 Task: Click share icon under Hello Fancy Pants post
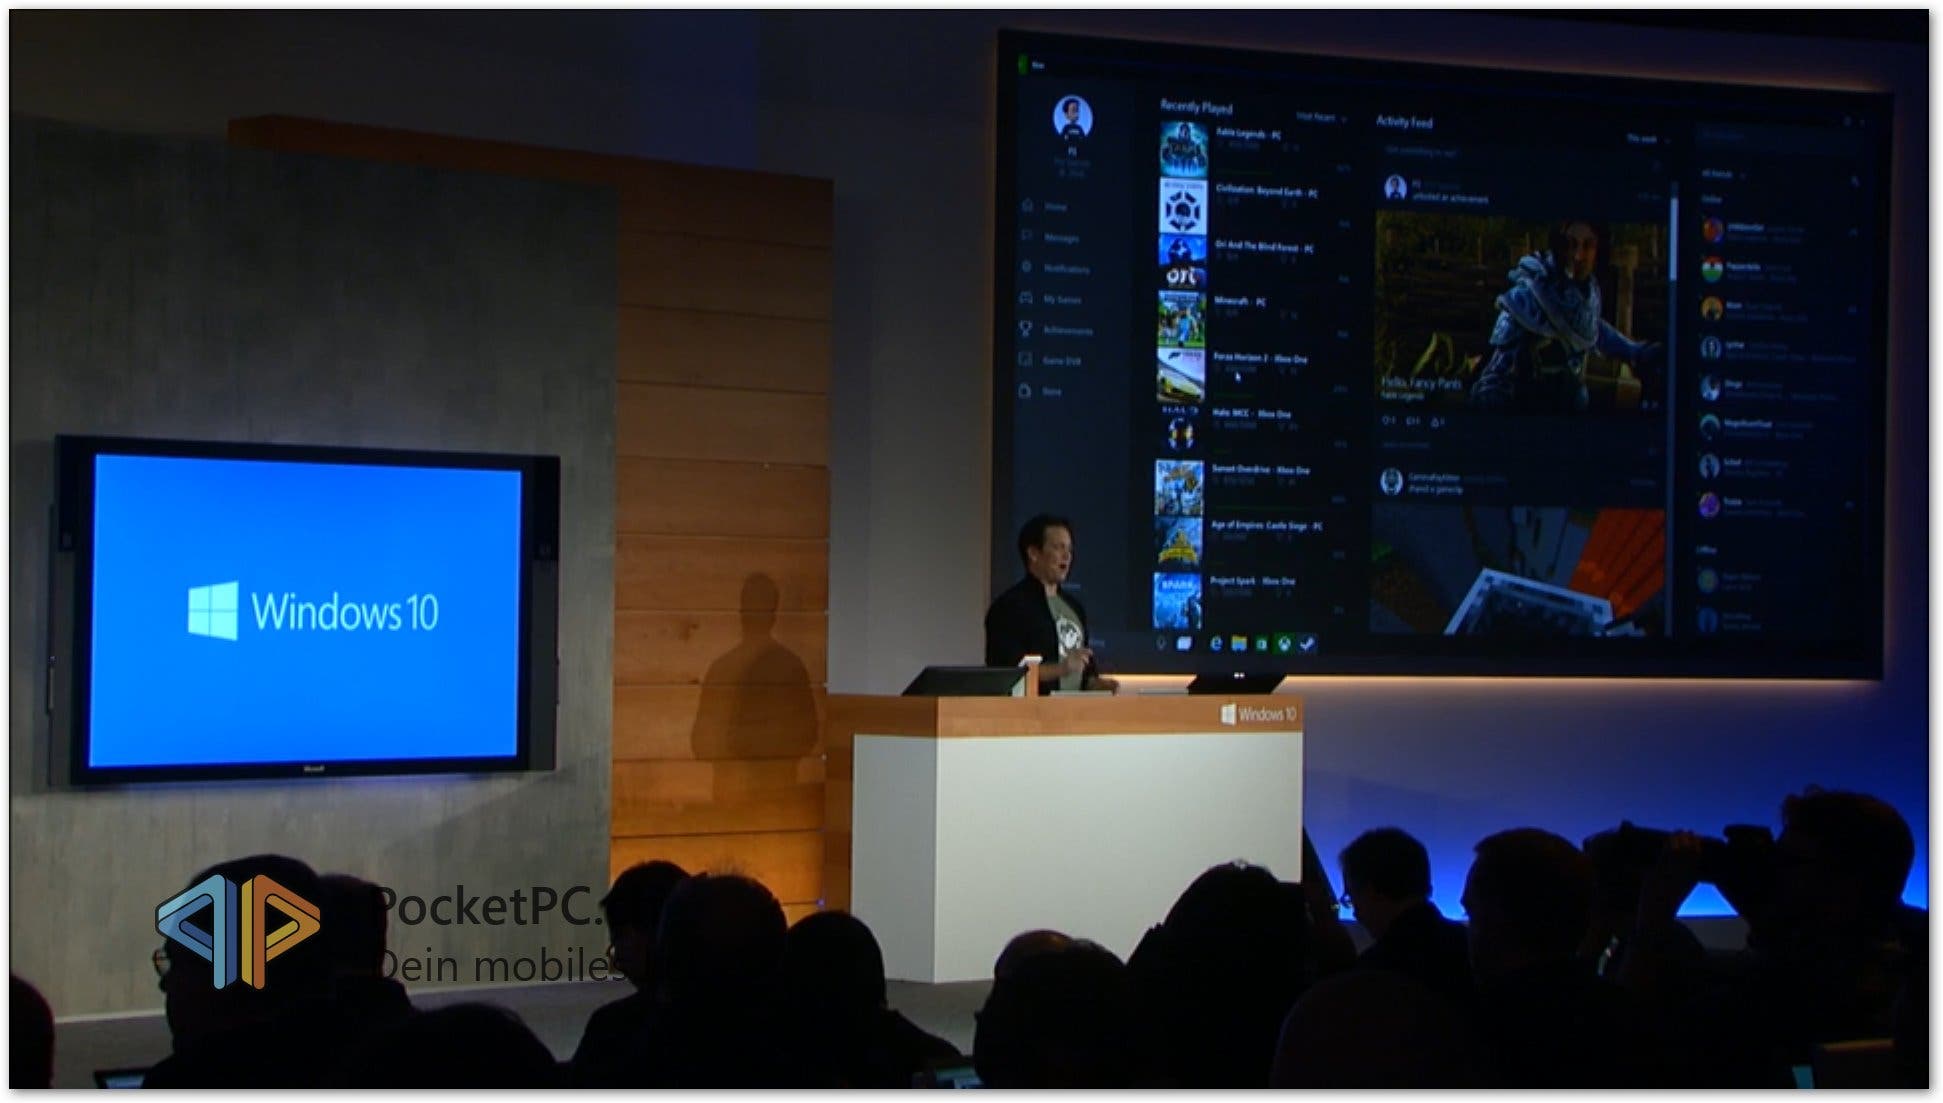[x=1437, y=421]
